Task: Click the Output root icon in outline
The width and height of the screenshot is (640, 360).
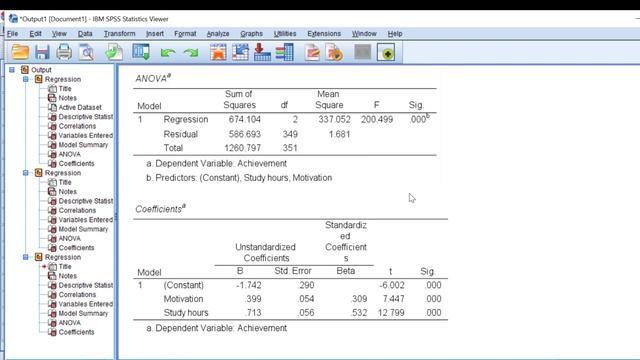Action: click(25, 70)
